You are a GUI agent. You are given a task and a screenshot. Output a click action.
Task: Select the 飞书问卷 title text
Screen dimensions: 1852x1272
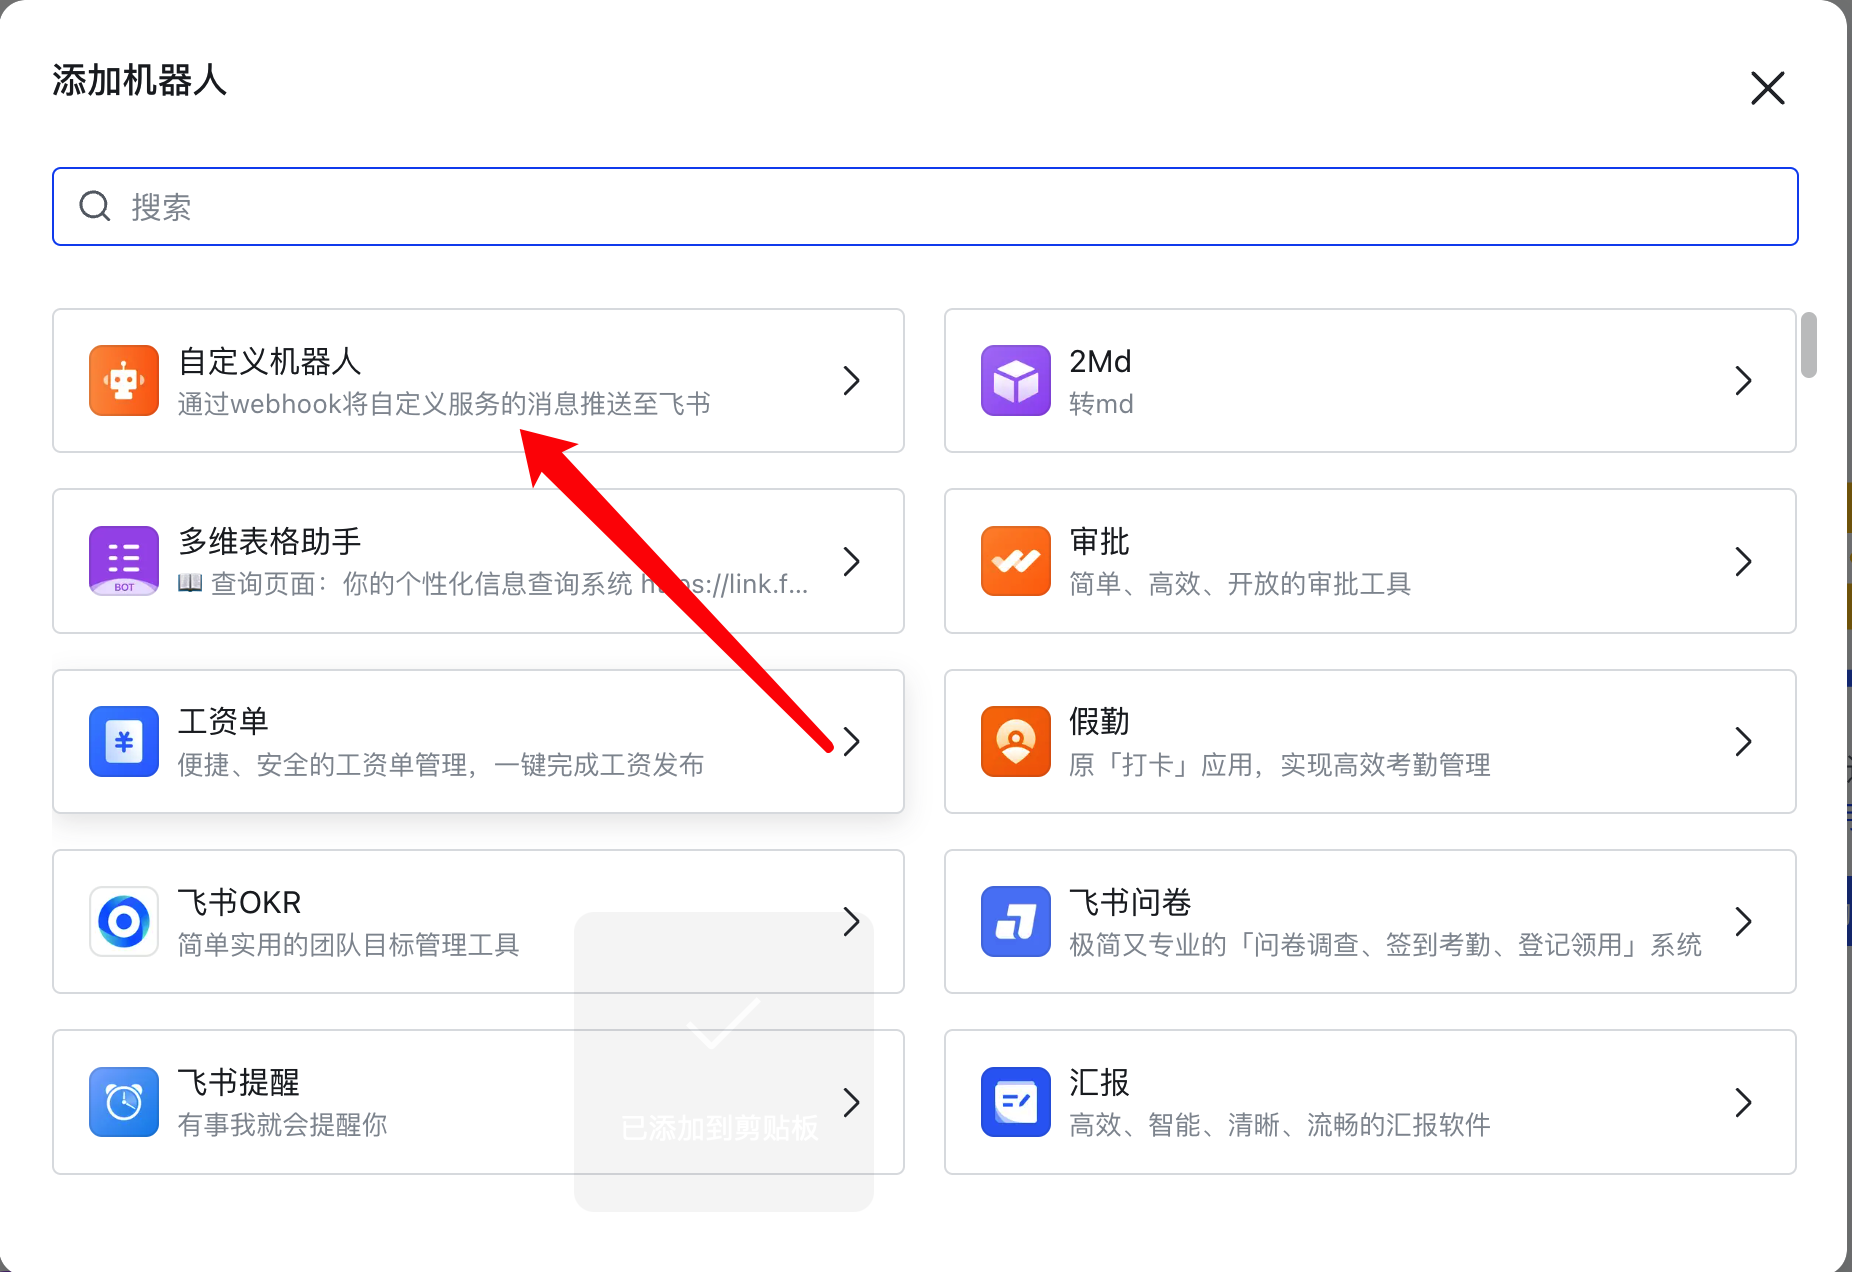[x=1130, y=902]
